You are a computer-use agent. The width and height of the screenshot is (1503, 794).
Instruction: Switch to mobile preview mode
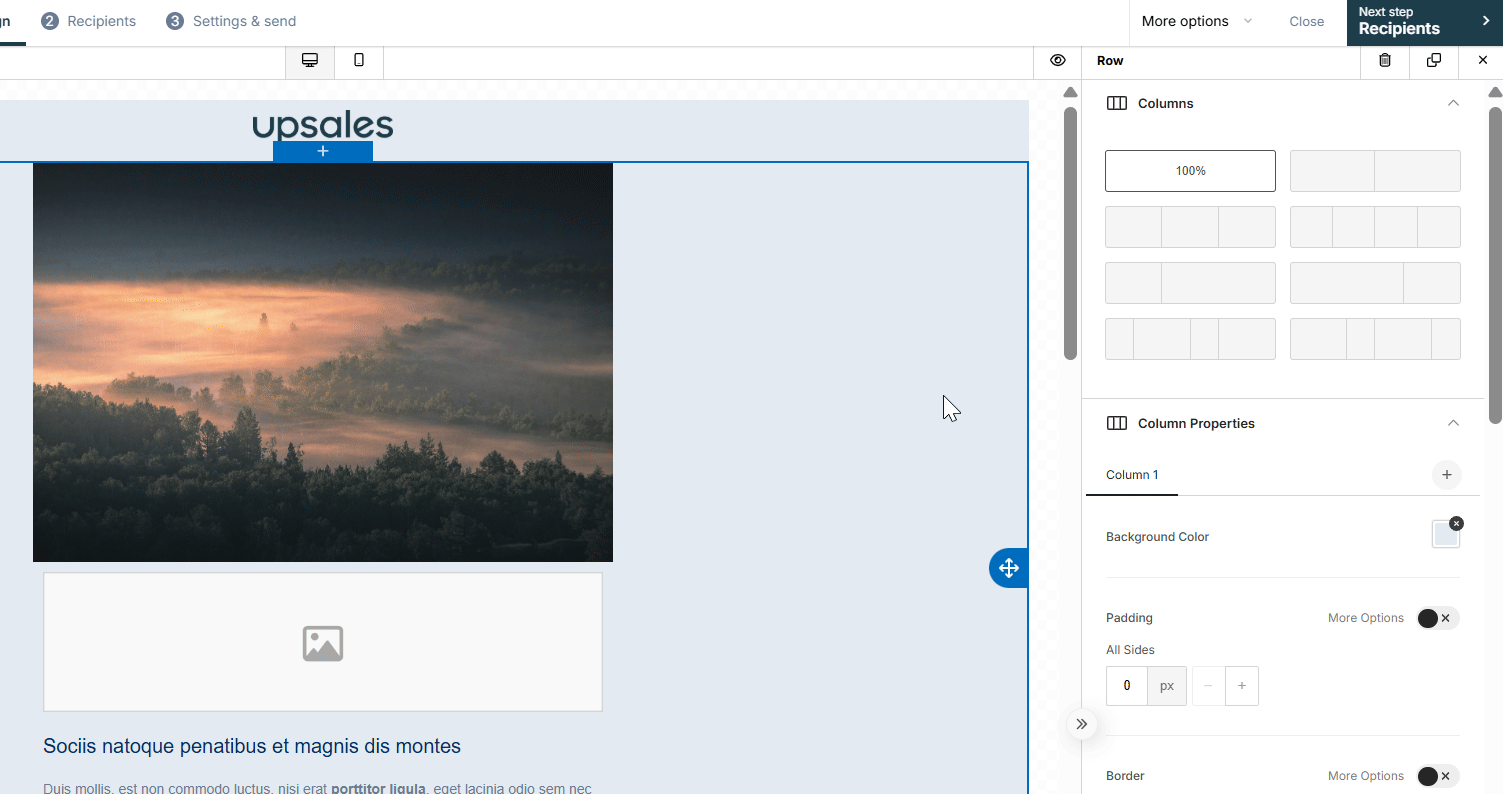coord(359,61)
